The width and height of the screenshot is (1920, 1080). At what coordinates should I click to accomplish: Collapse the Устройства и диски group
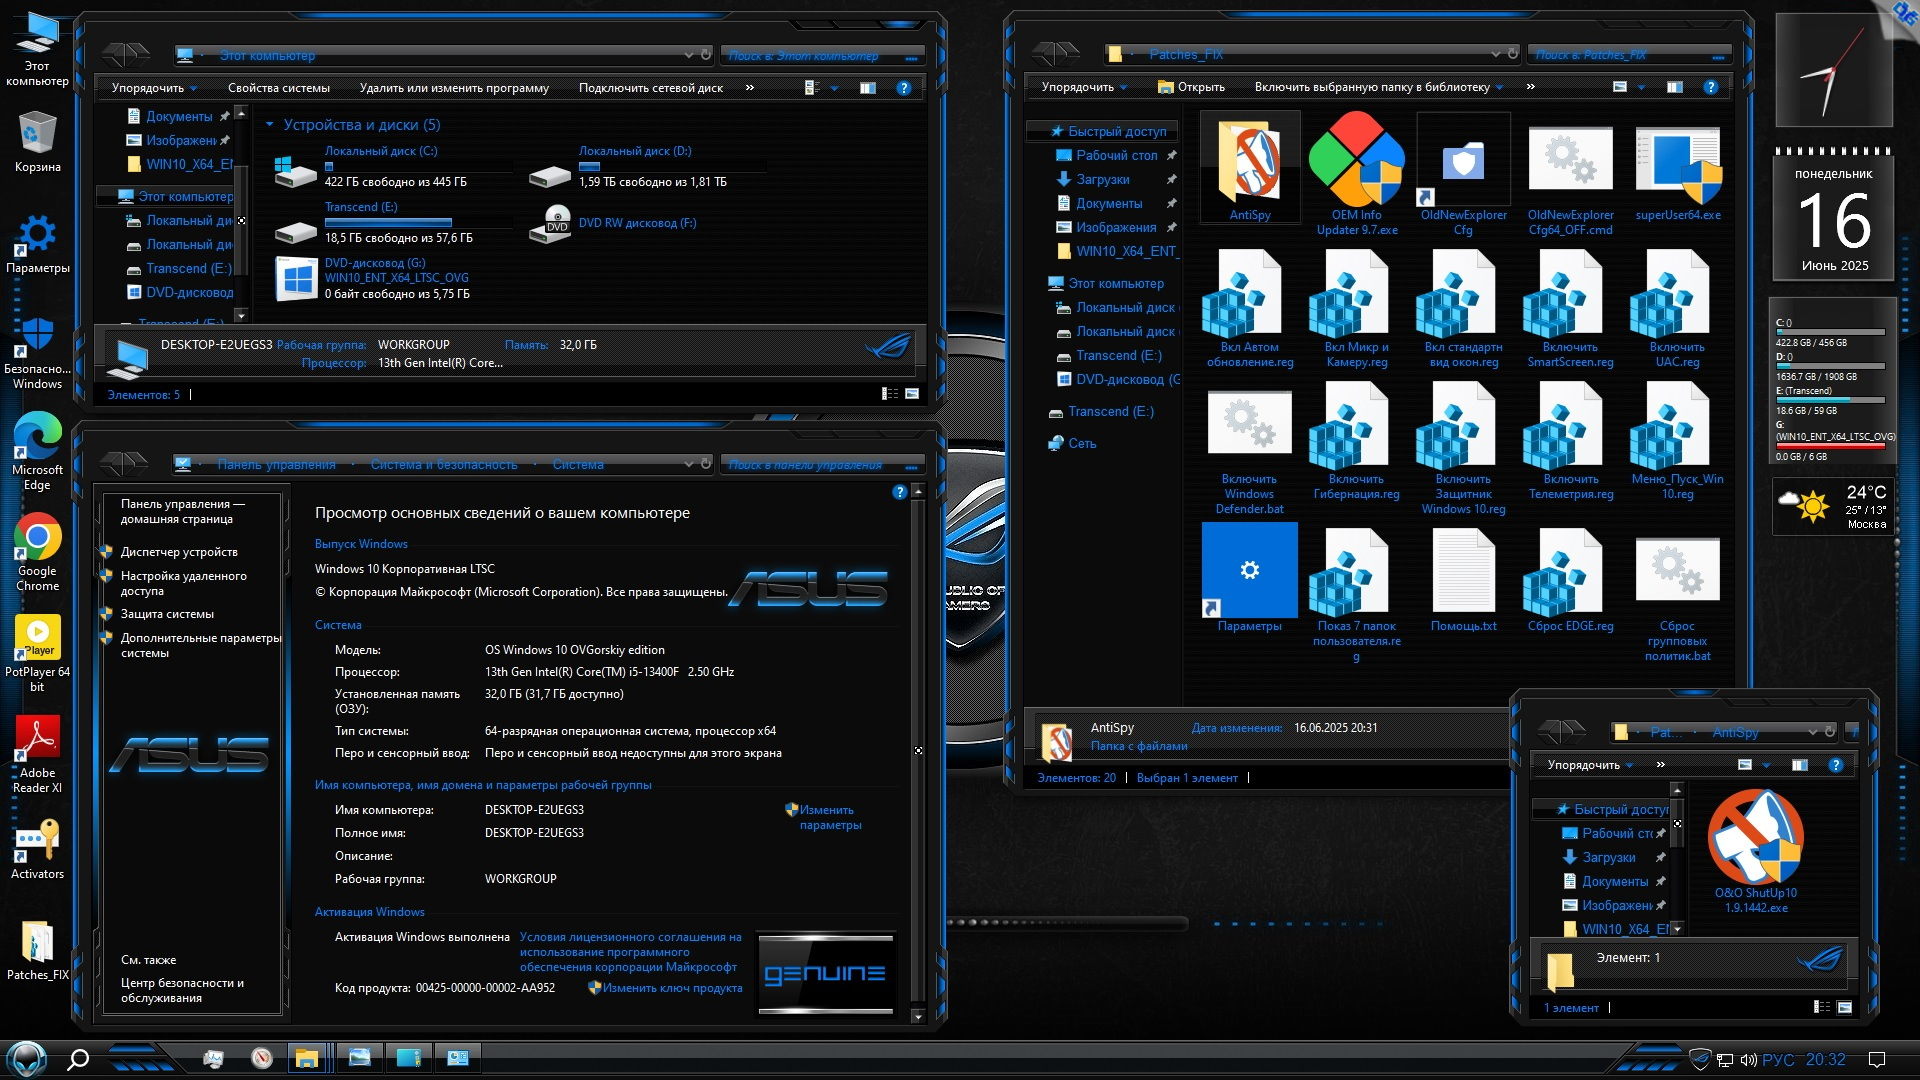[x=270, y=125]
